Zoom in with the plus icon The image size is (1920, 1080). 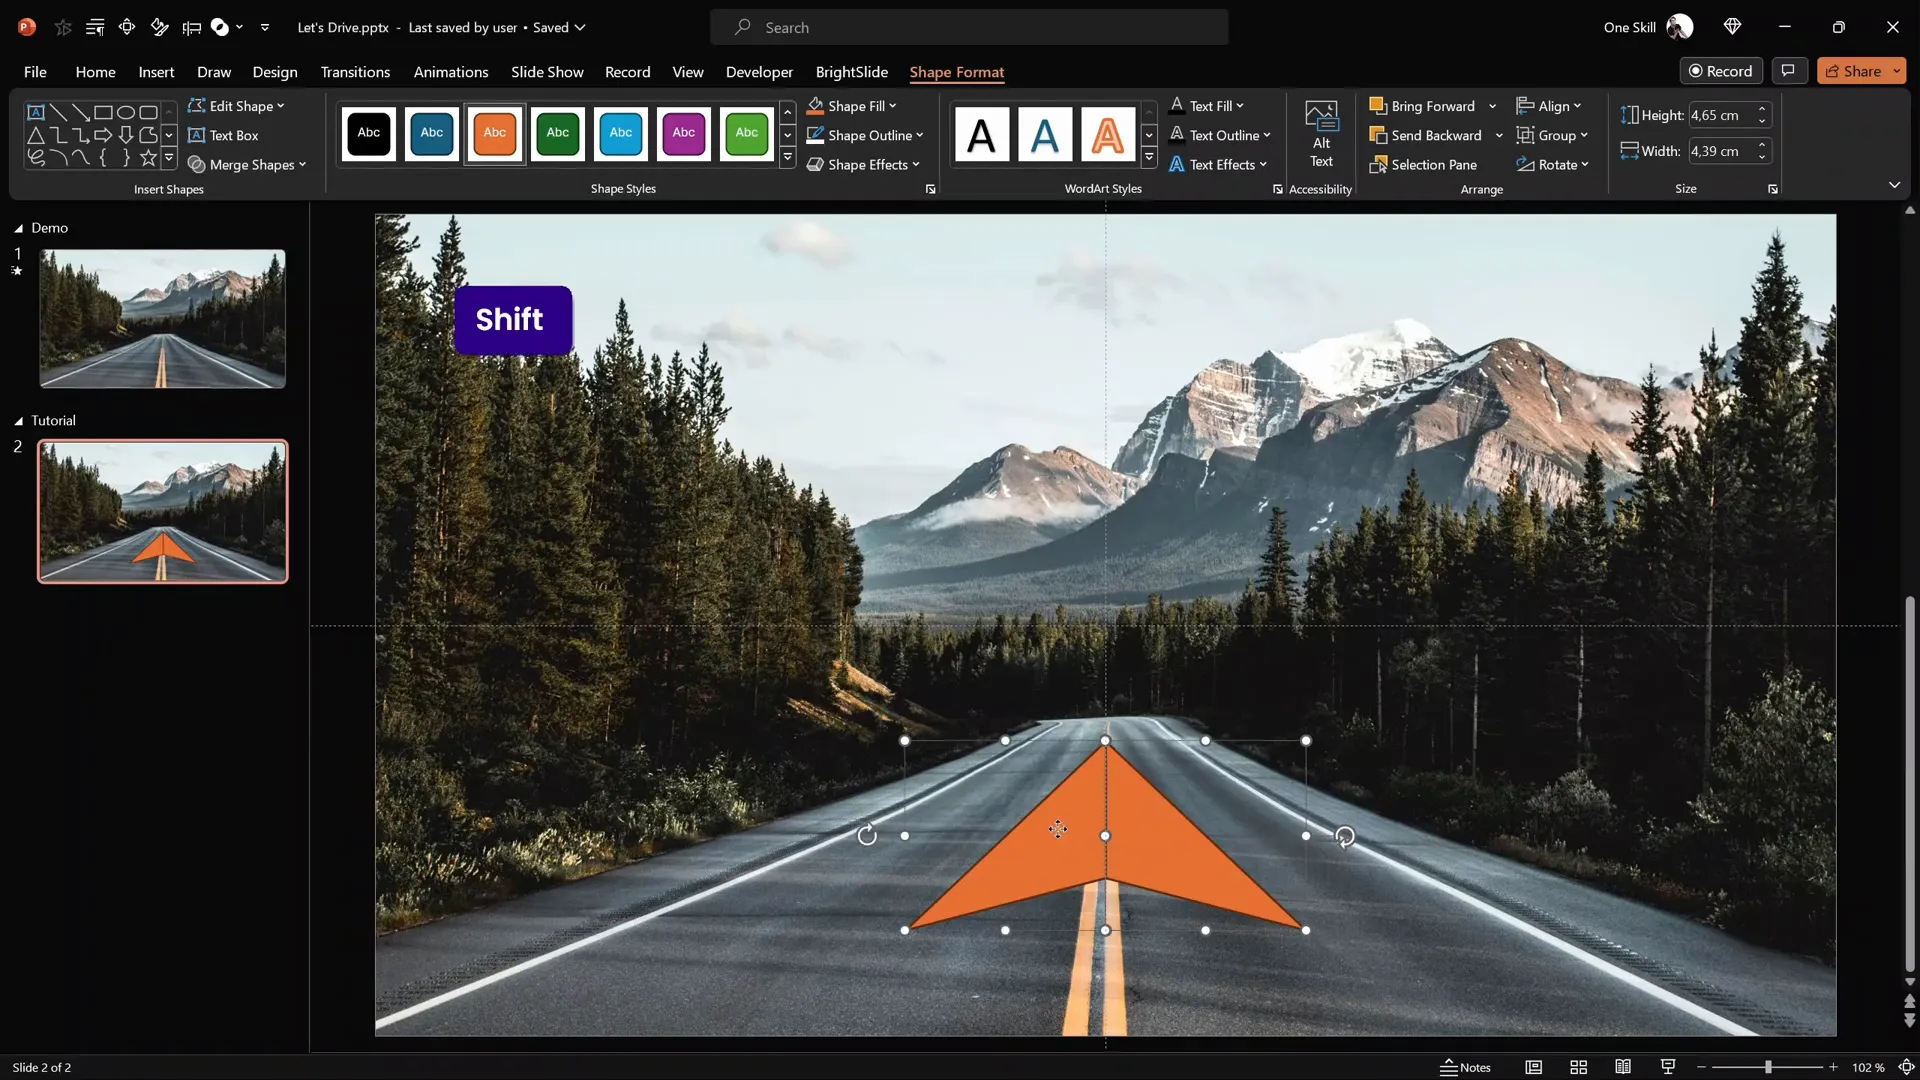click(x=1833, y=1067)
